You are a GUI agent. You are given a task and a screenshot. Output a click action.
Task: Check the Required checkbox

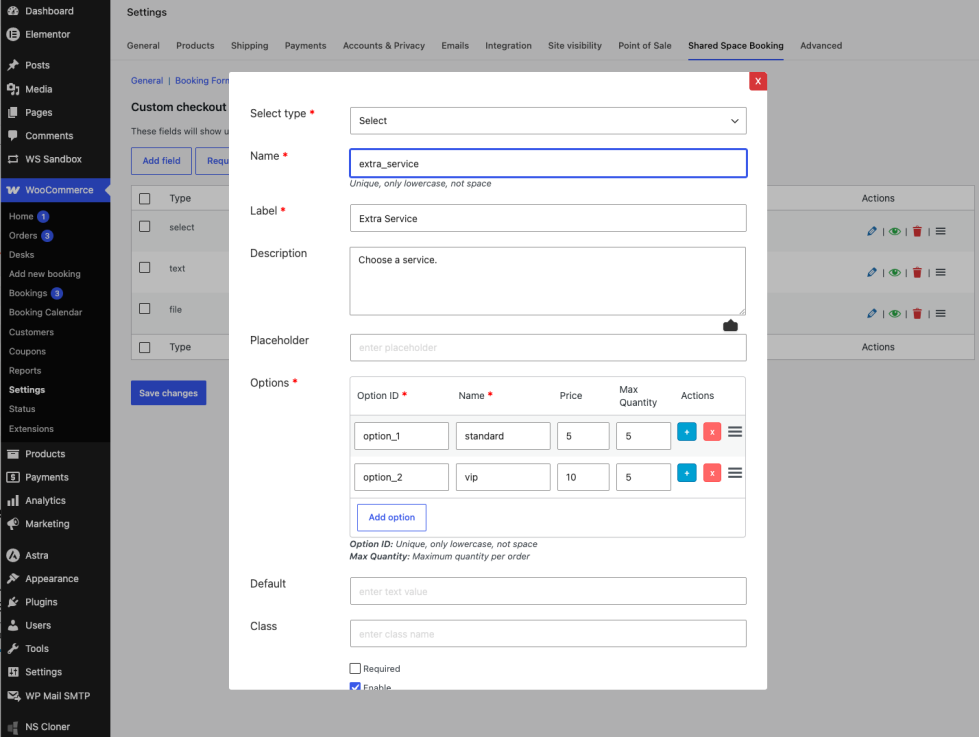[x=355, y=668]
